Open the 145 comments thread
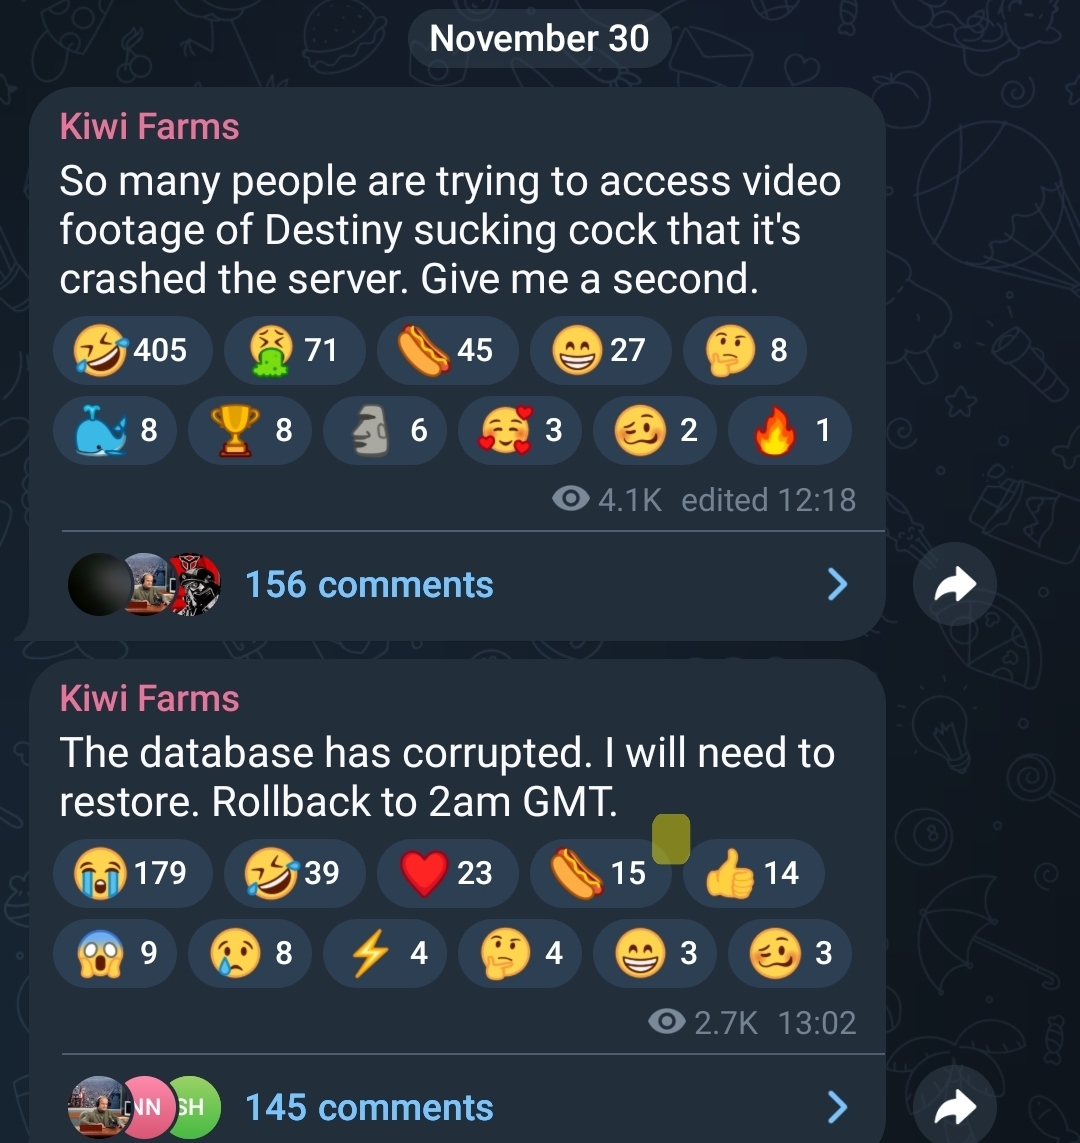 pyautogui.click(x=369, y=1107)
